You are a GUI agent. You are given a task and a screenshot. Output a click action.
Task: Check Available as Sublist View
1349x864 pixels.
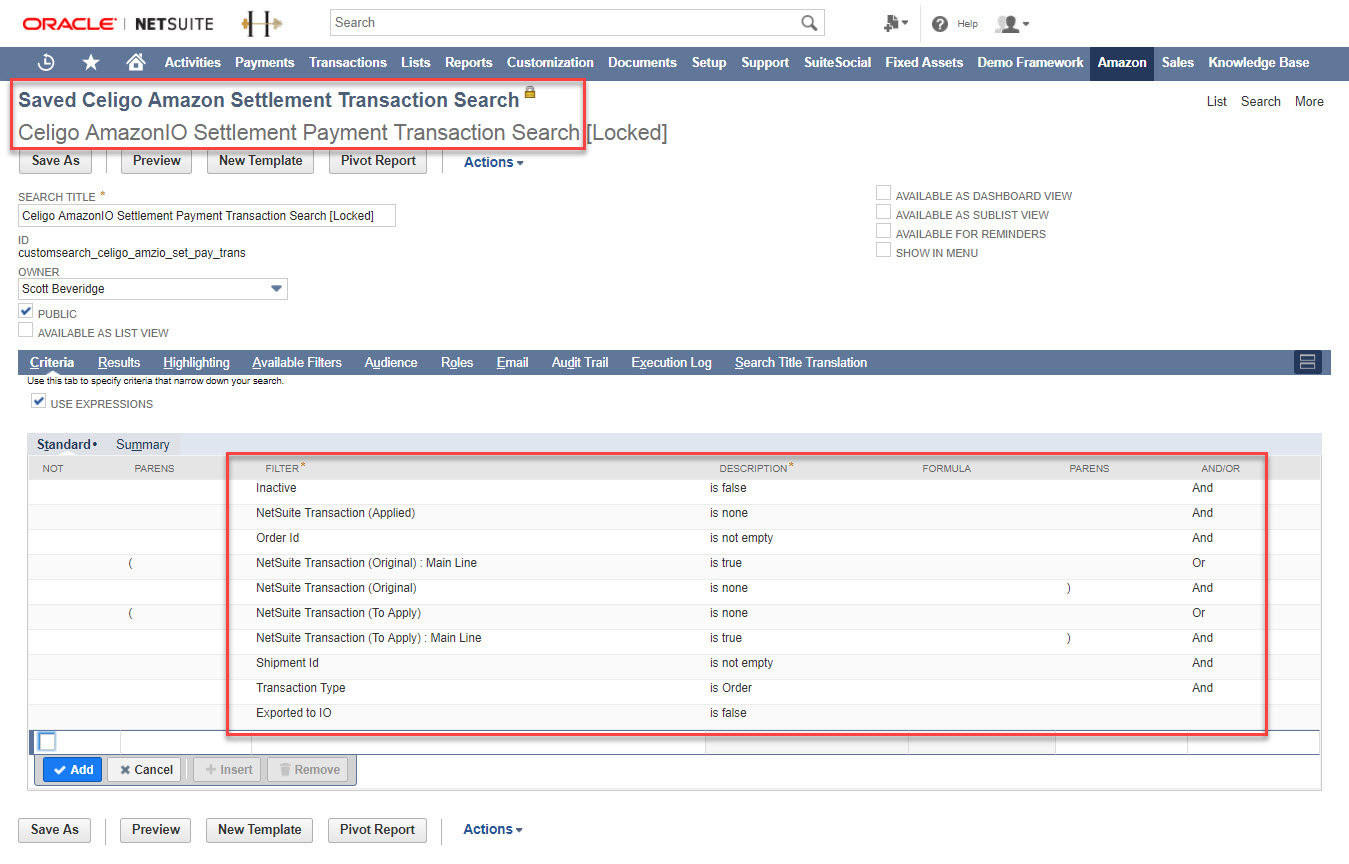point(883,212)
